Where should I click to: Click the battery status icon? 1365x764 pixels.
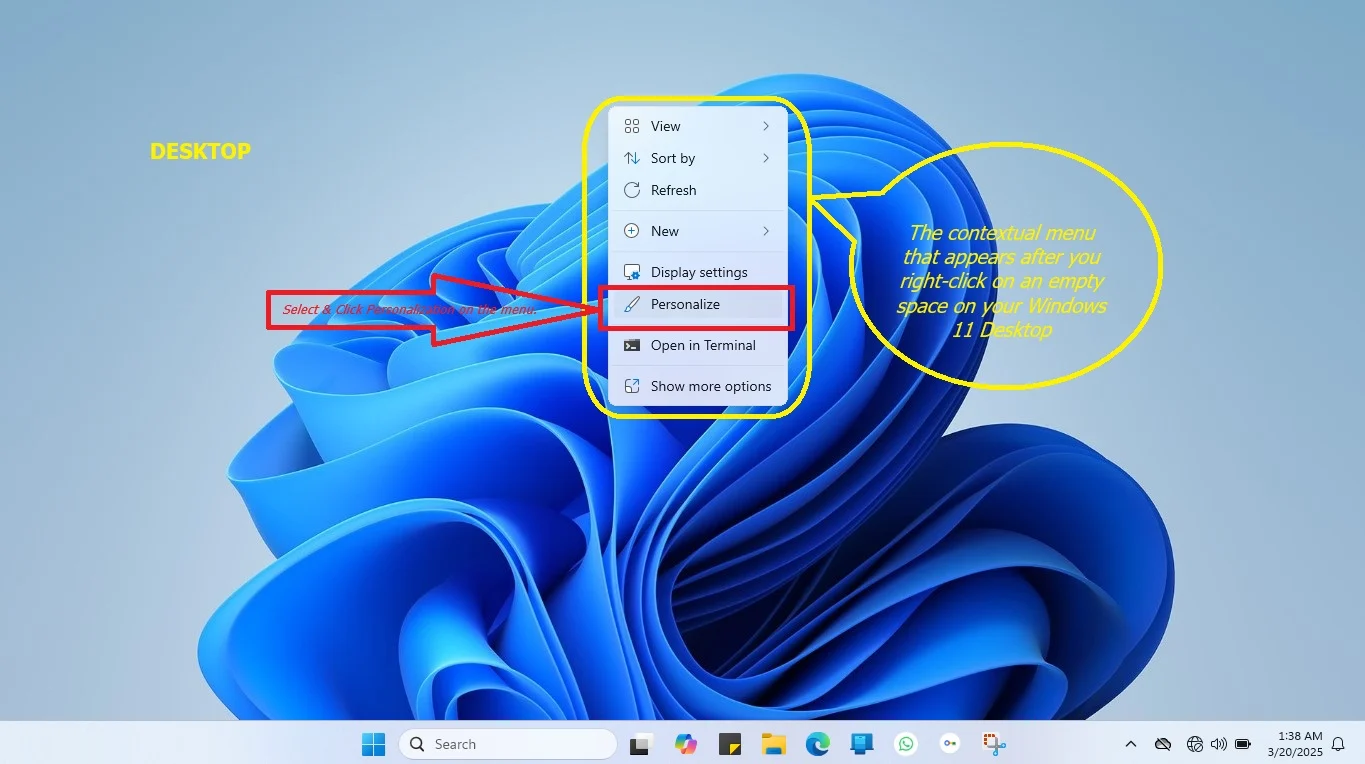(x=1243, y=744)
